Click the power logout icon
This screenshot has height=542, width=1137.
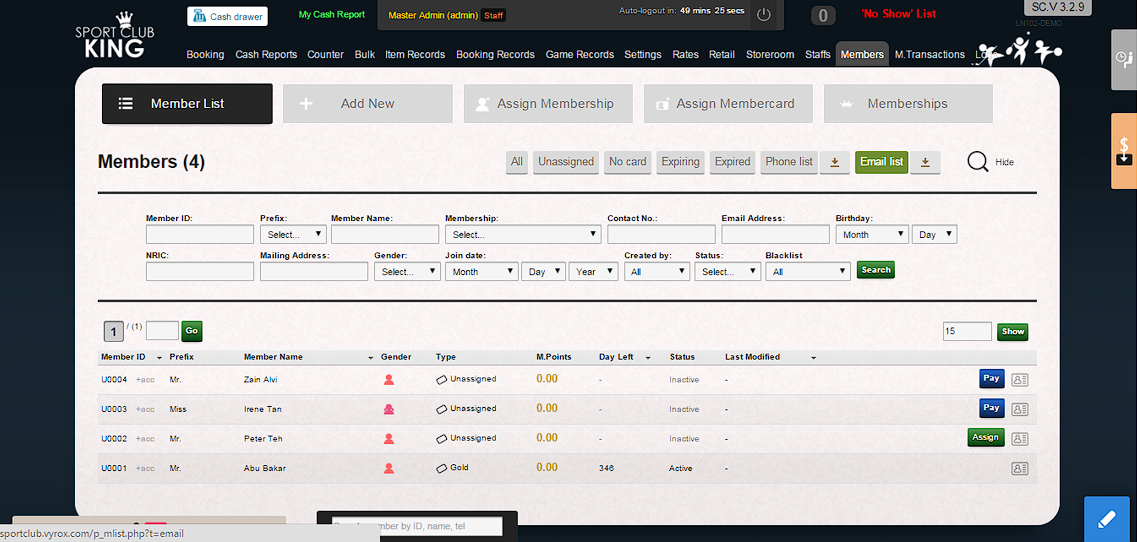[764, 14]
